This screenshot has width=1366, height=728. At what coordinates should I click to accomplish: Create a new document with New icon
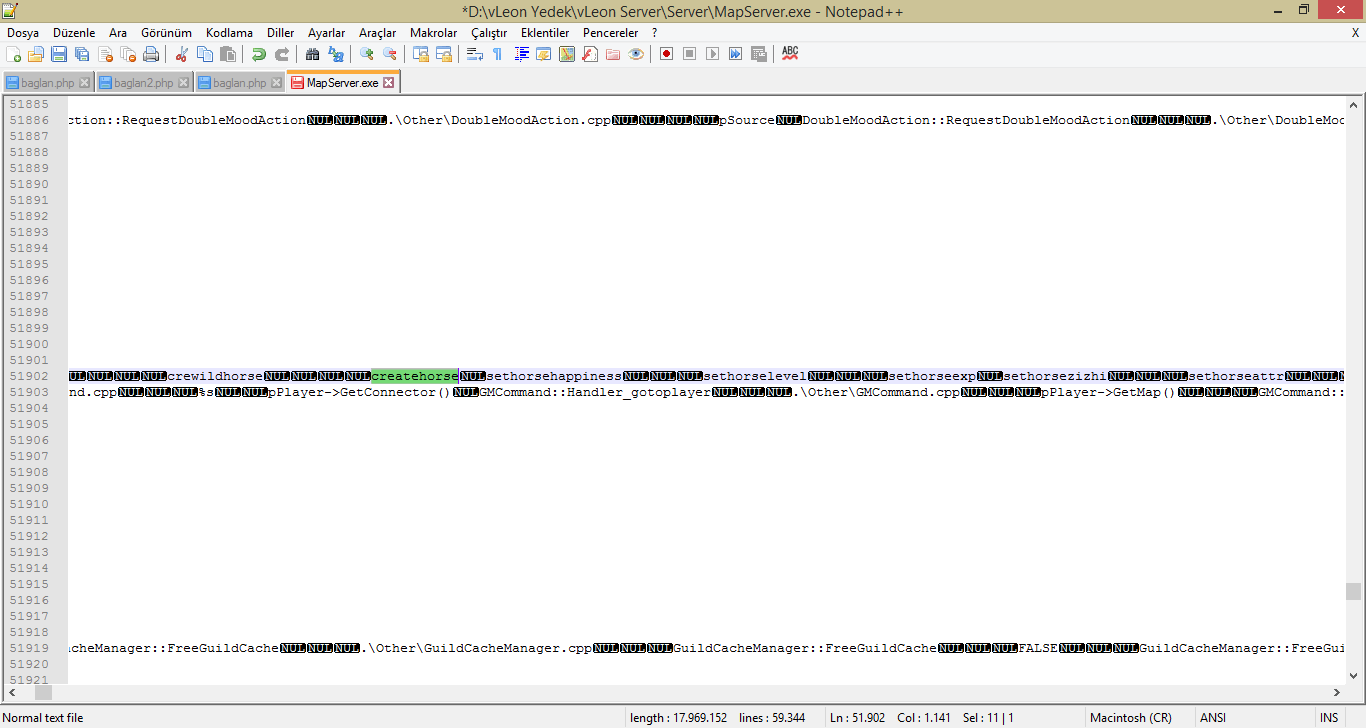(x=14, y=54)
